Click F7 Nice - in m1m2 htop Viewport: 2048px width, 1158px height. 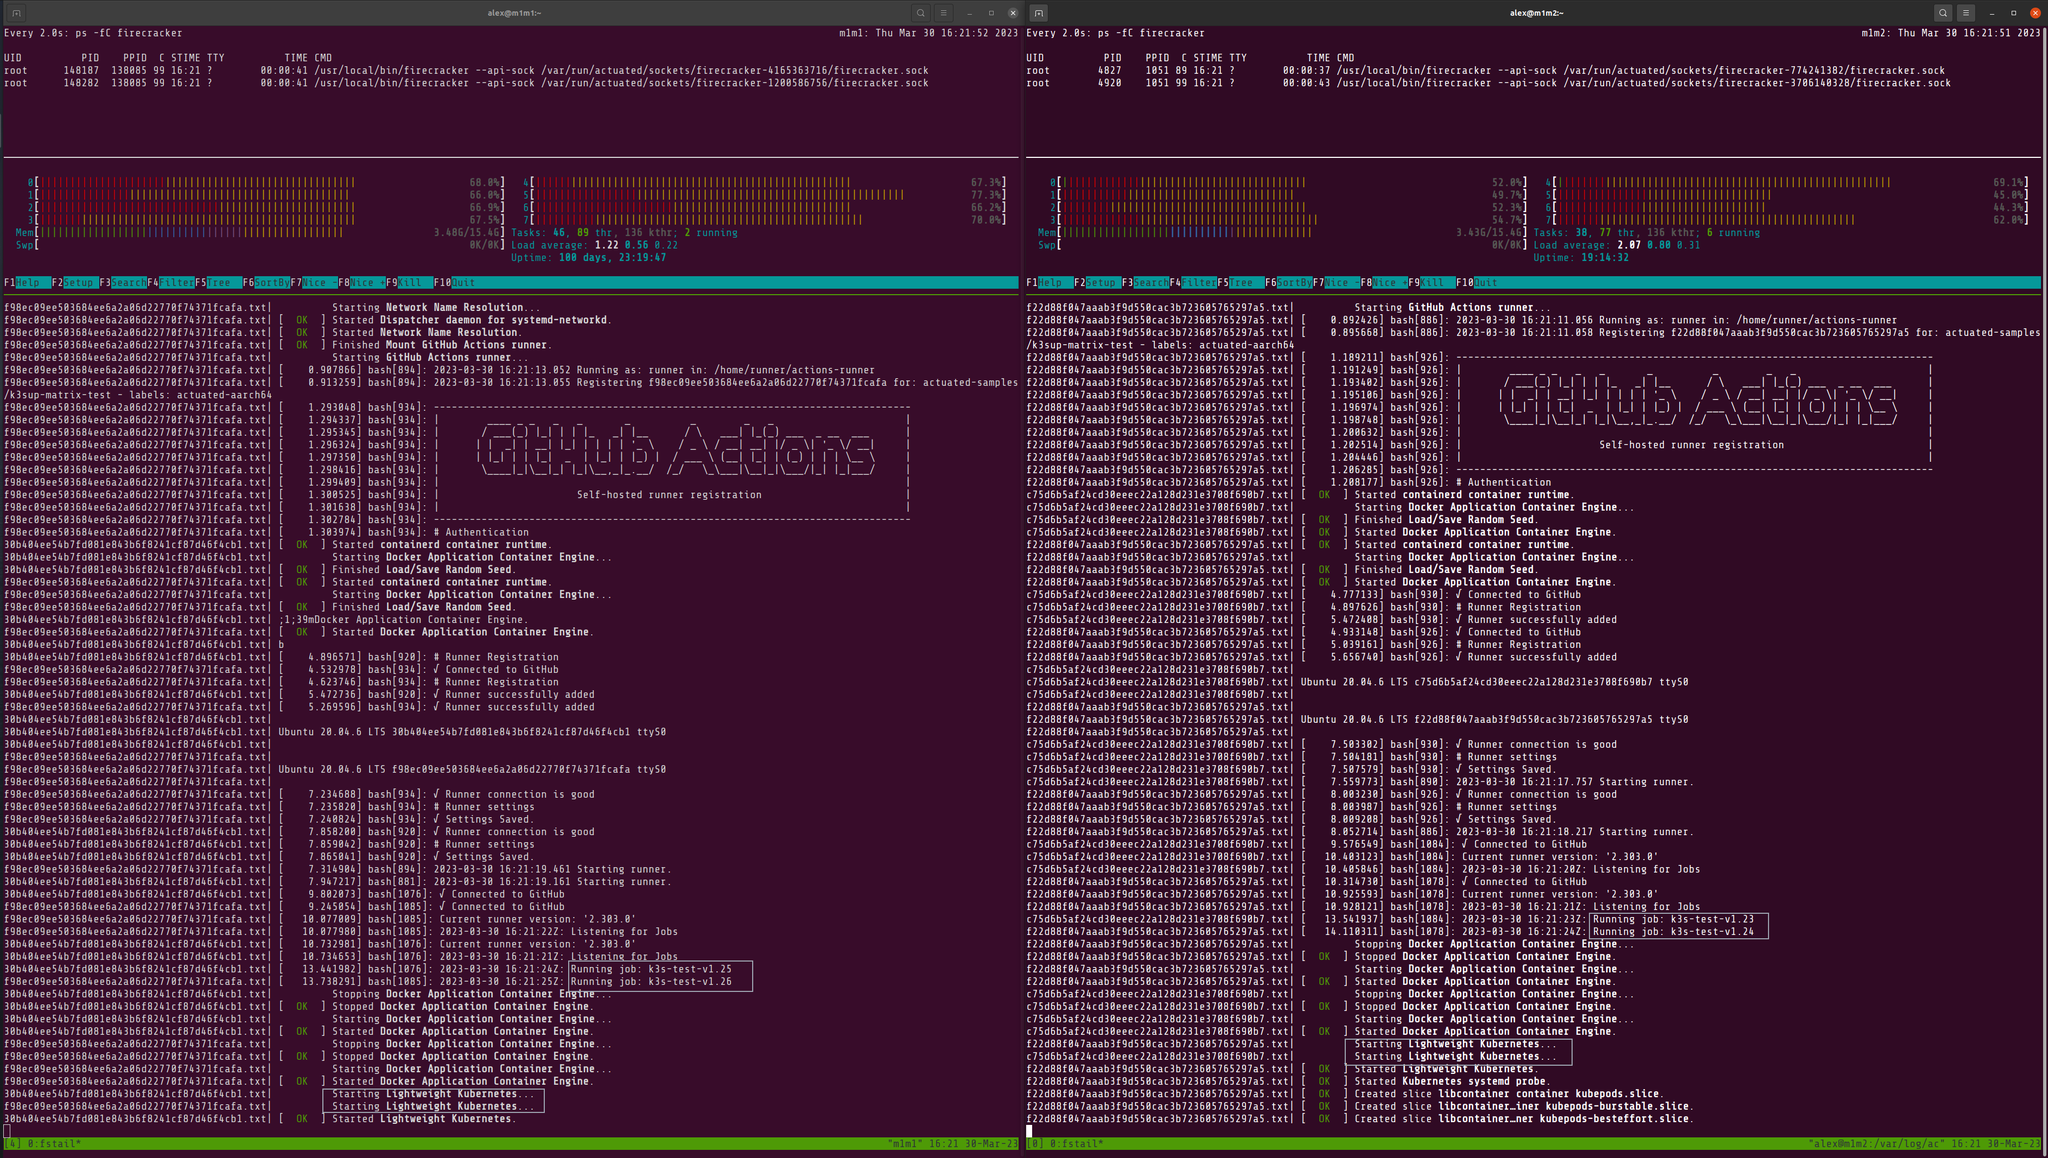(x=1335, y=283)
